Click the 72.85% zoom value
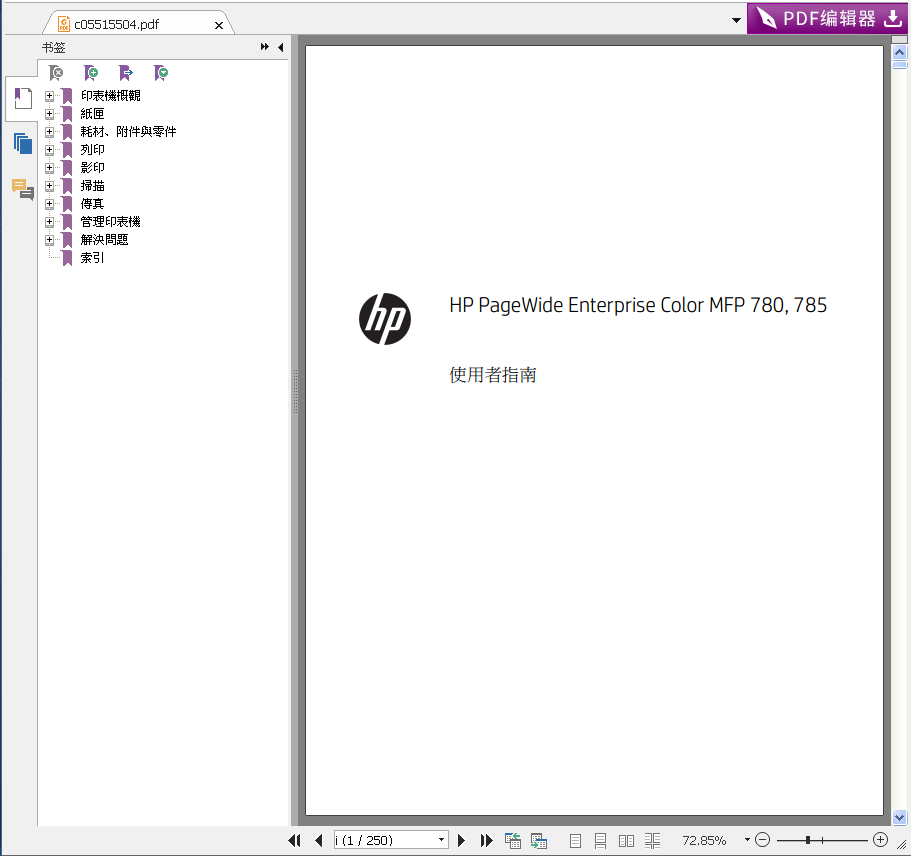Screen dimensions: 911x856 [x=704, y=840]
